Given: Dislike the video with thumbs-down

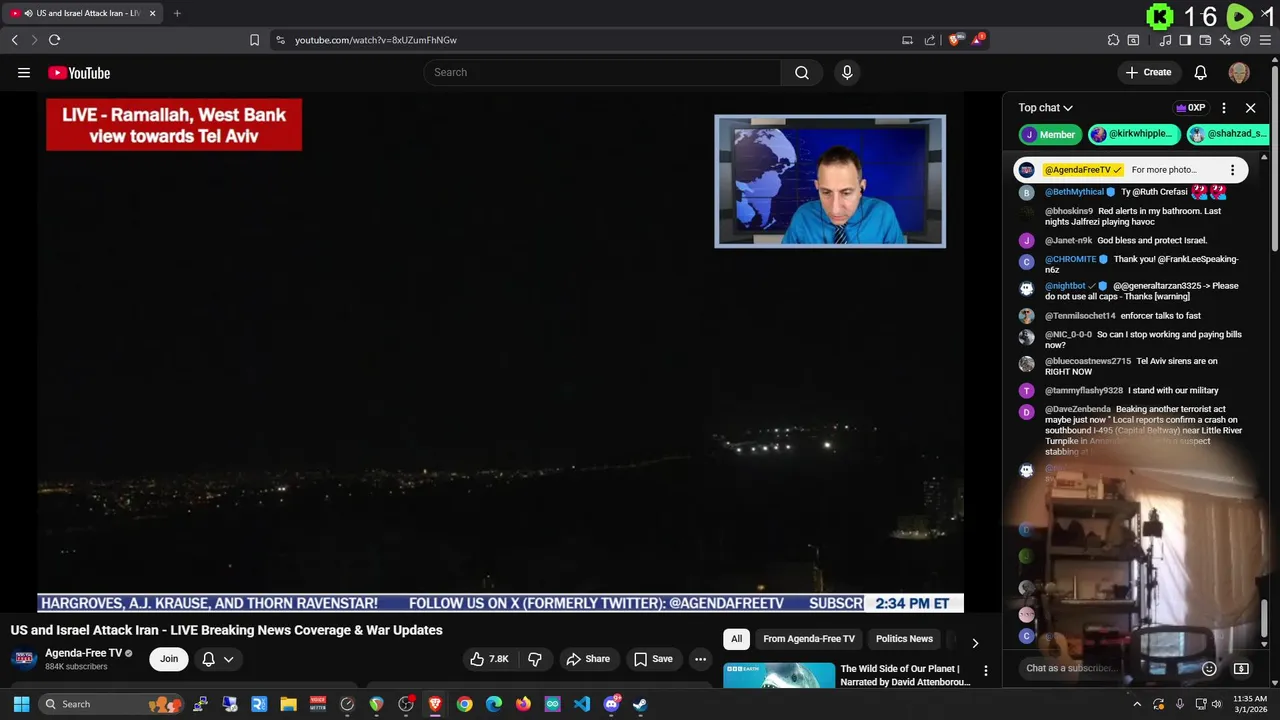Looking at the screenshot, I should 535,659.
